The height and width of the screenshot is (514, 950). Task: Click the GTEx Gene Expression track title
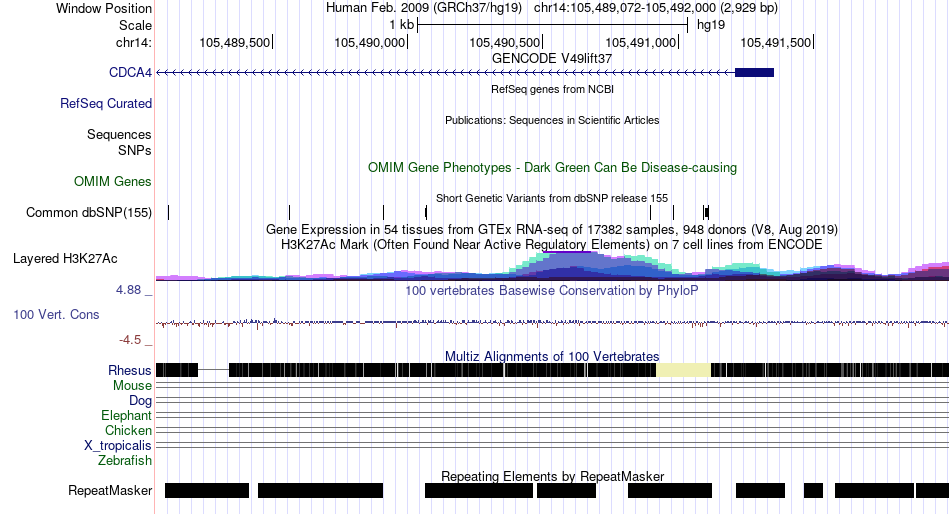[552, 230]
